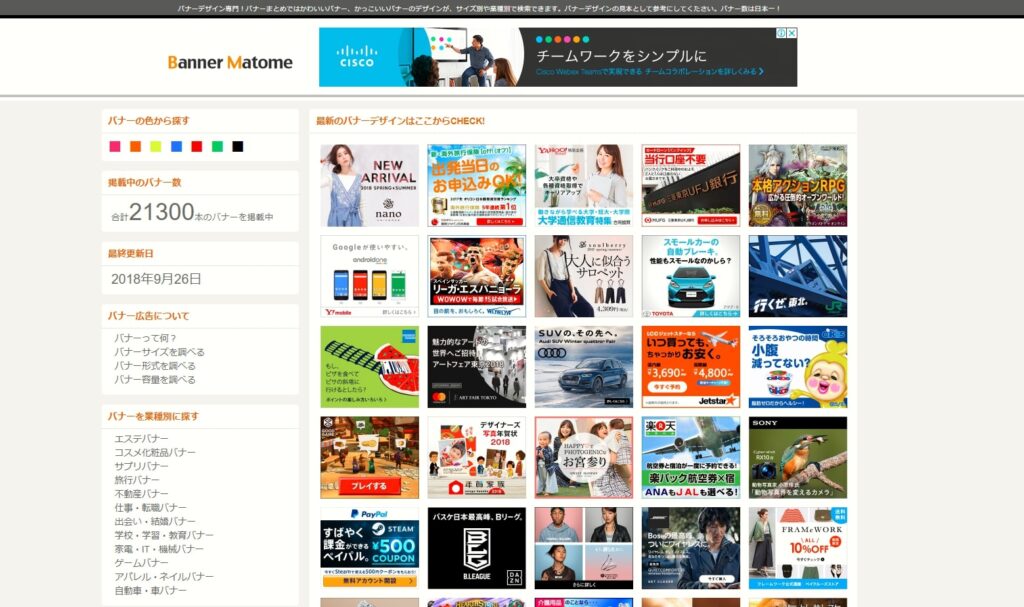Open the リーガ・エスパニョーラ WOWOW banner
Screen dimensions: 1024x607
point(477,276)
